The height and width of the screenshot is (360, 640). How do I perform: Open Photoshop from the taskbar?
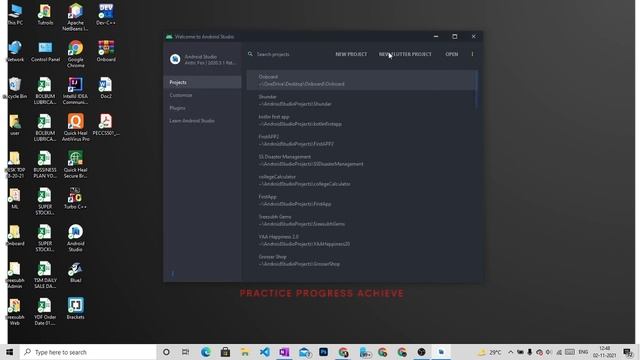click(324, 352)
